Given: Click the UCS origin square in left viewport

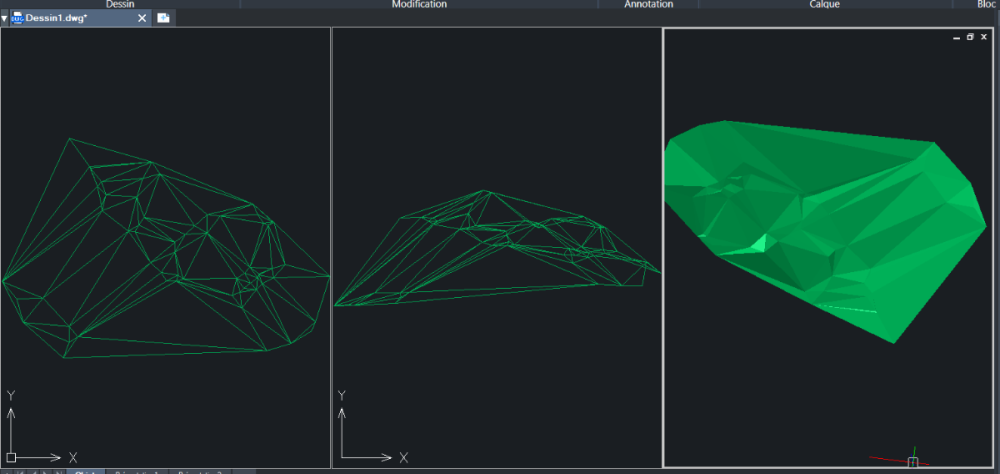Looking at the screenshot, I should pos(11,457).
